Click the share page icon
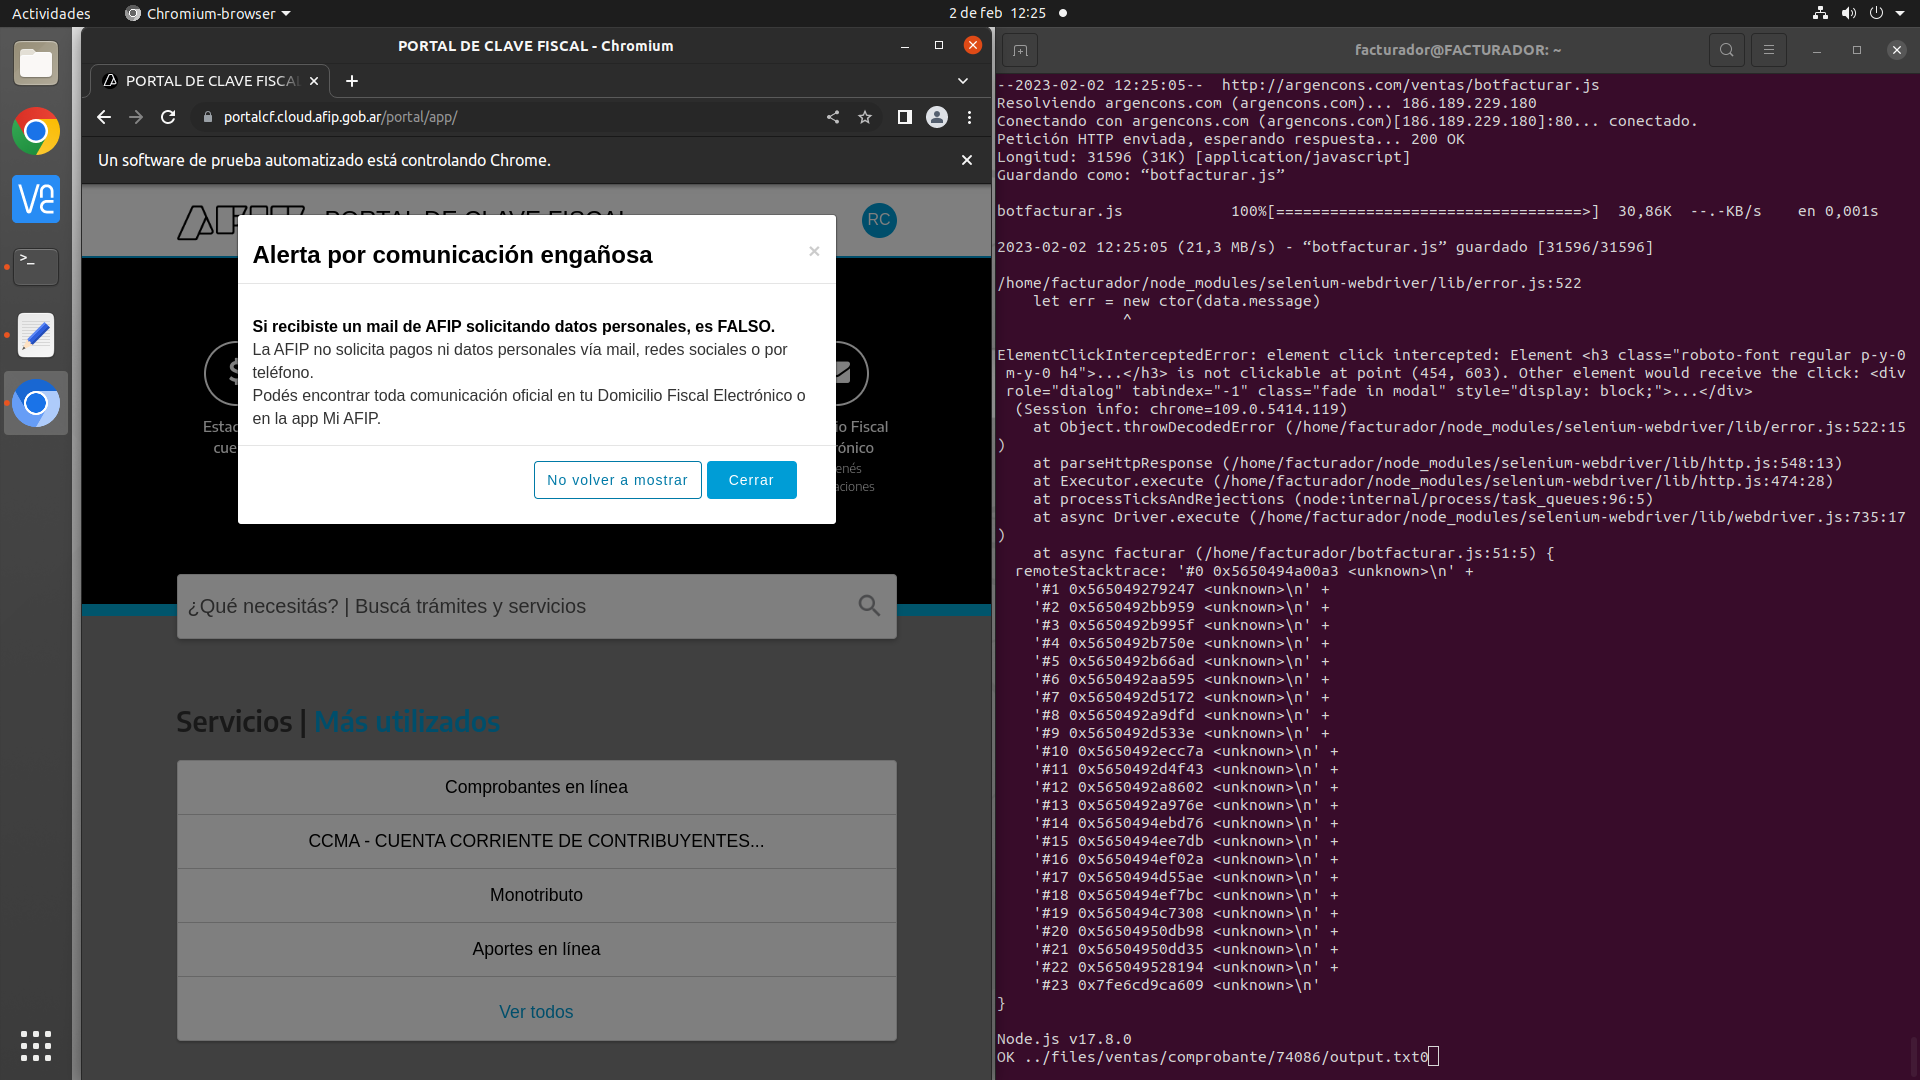This screenshot has height=1080, width=1920. 833,117
